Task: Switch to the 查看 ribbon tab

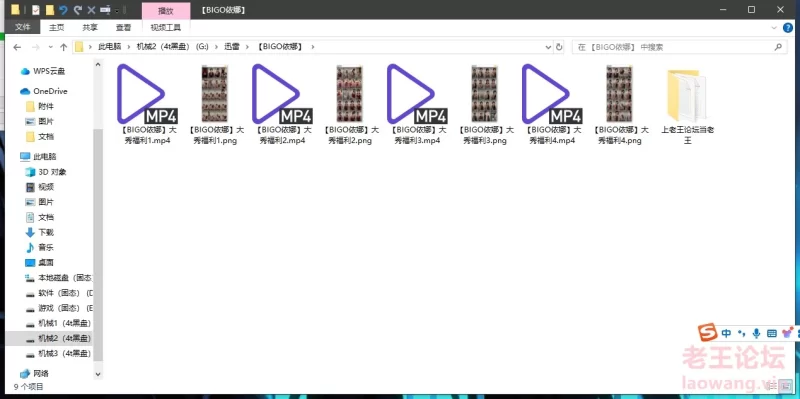Action: click(123, 28)
